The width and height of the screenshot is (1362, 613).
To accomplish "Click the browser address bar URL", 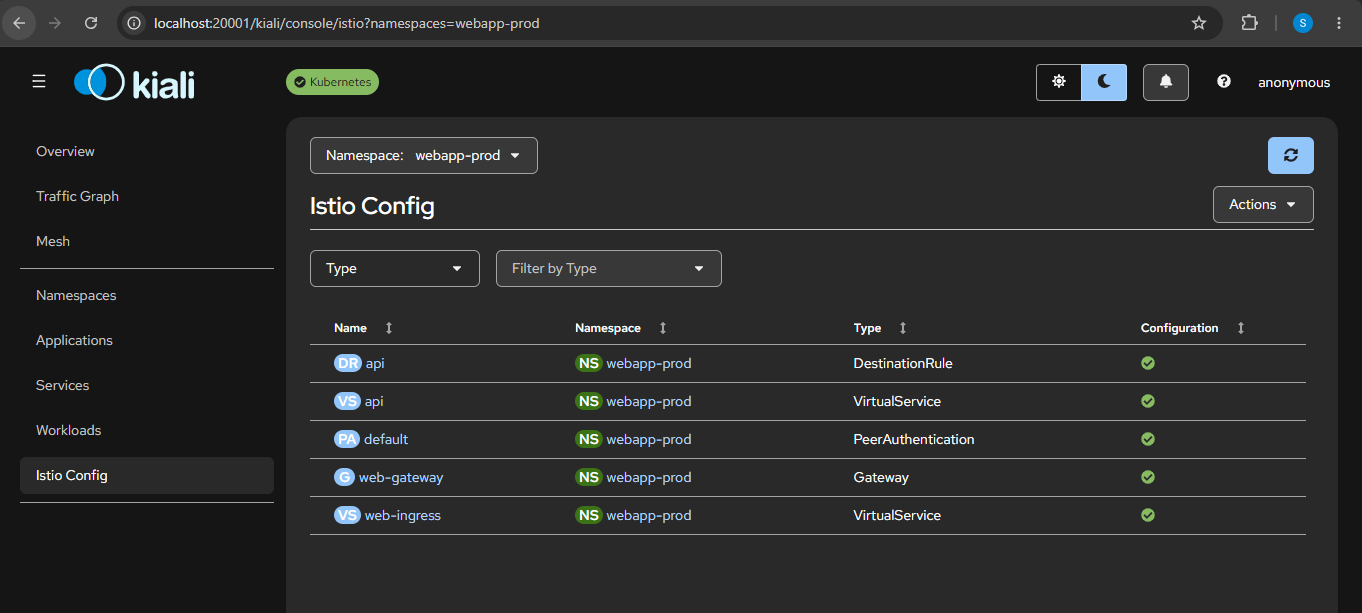I will click(x=347, y=23).
